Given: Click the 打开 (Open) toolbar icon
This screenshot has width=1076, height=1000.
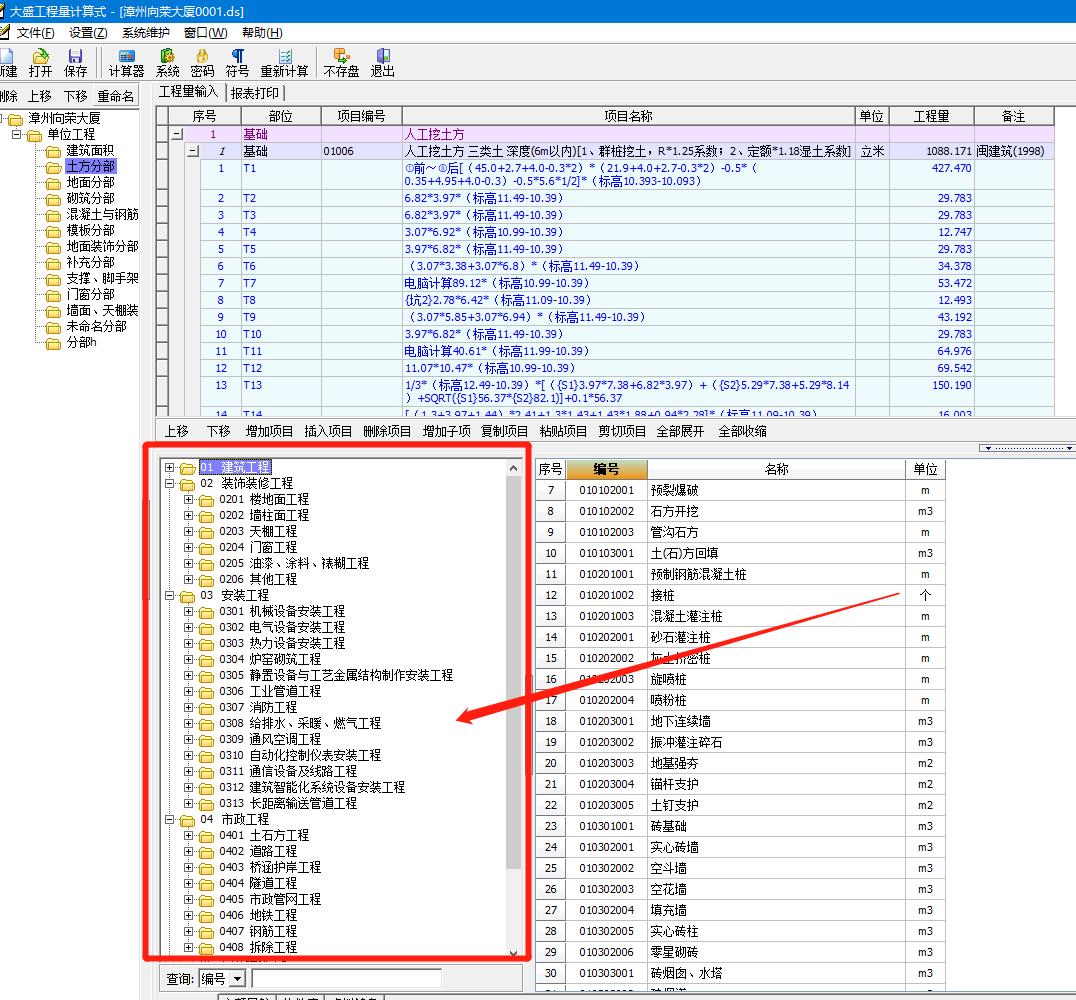Looking at the screenshot, I should [40, 62].
